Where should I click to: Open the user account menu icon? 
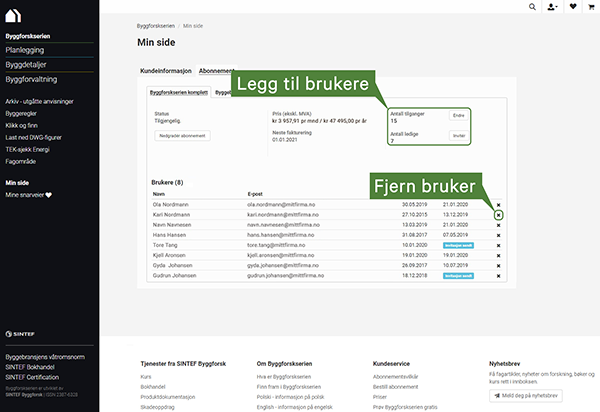point(552,7)
